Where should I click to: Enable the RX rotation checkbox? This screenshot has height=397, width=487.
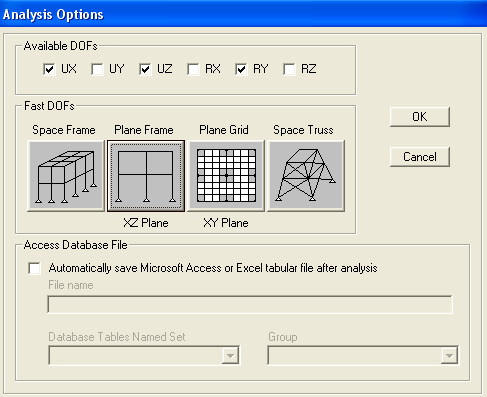click(x=193, y=69)
